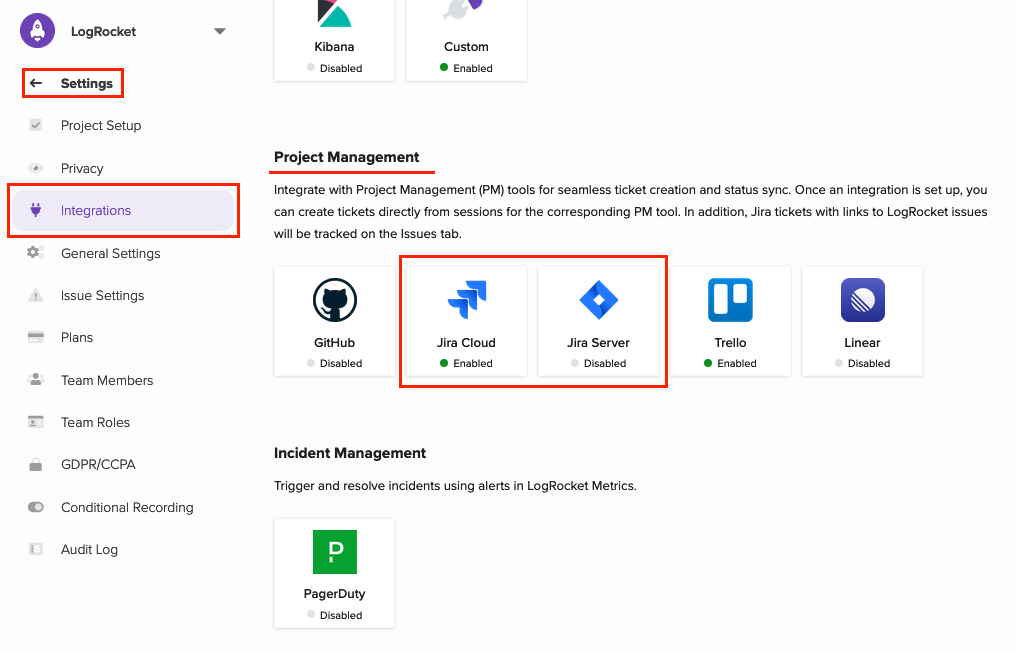
Task: Click the LogRocket project name text
Action: tap(104, 32)
